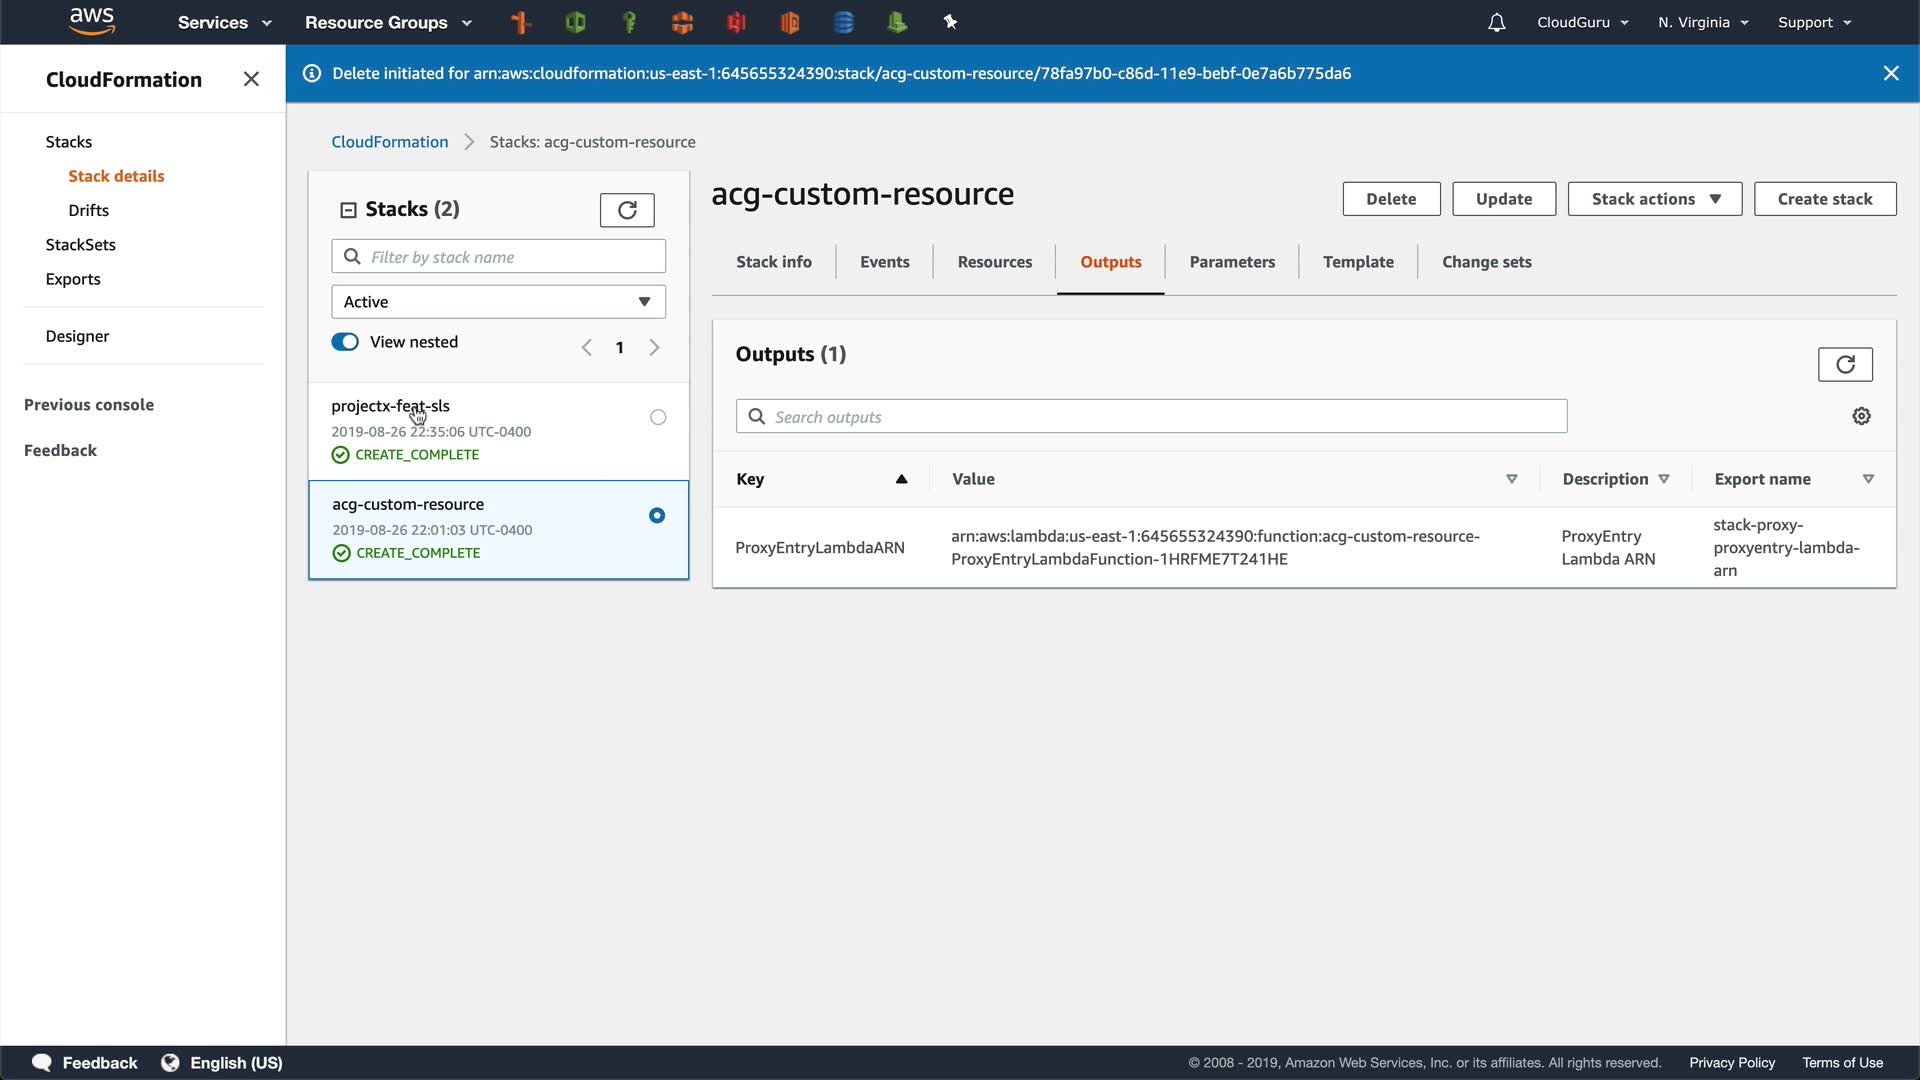
Task: Click the pin shortcut icon in navbar
Action: (x=950, y=22)
